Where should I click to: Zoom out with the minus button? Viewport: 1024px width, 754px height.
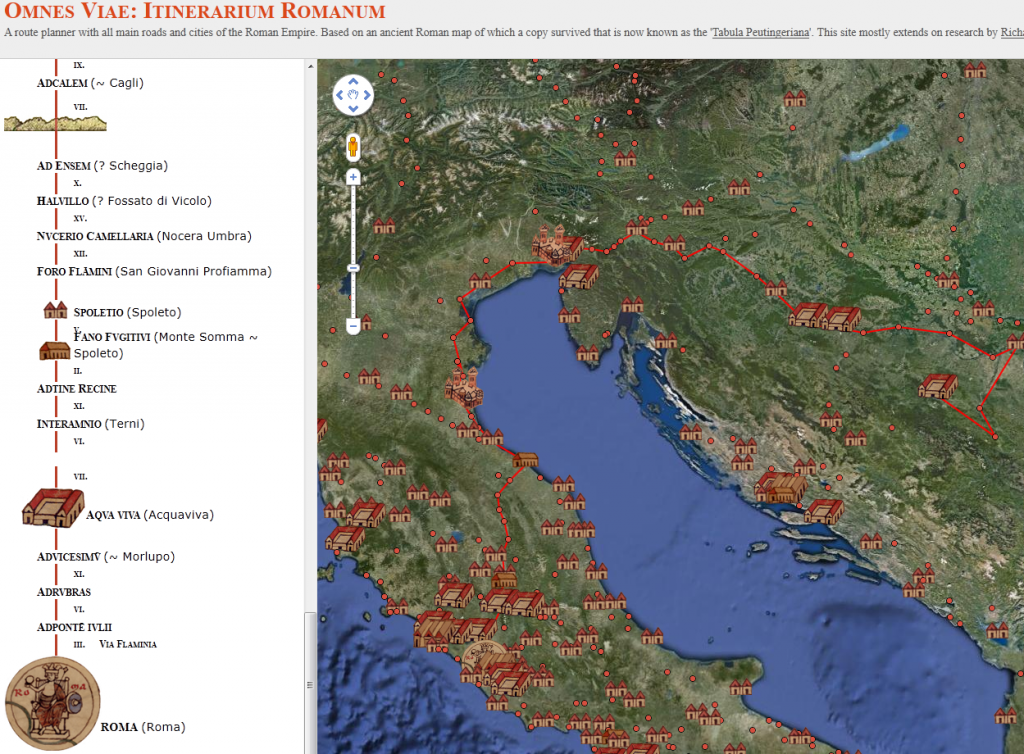click(353, 325)
